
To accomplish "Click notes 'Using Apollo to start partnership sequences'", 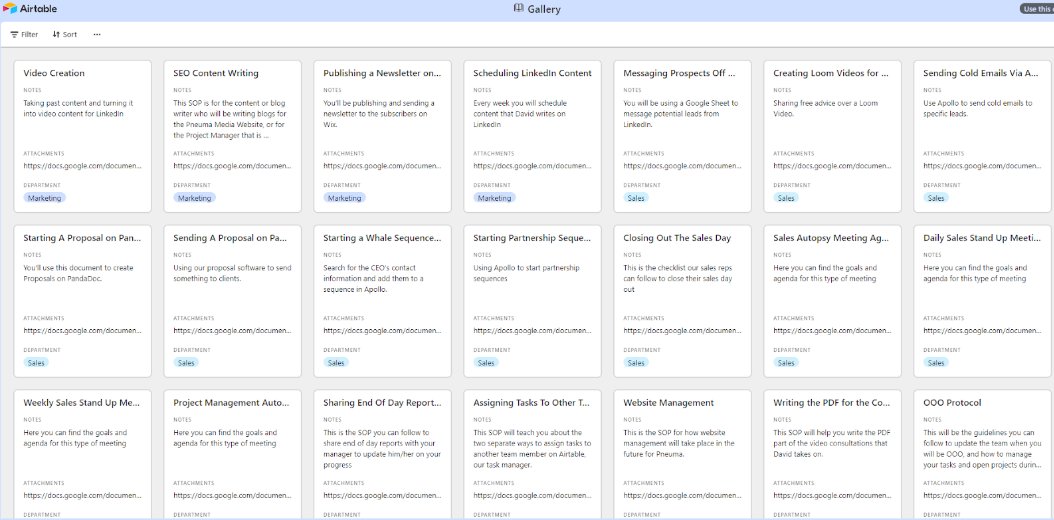I will pos(526,273).
